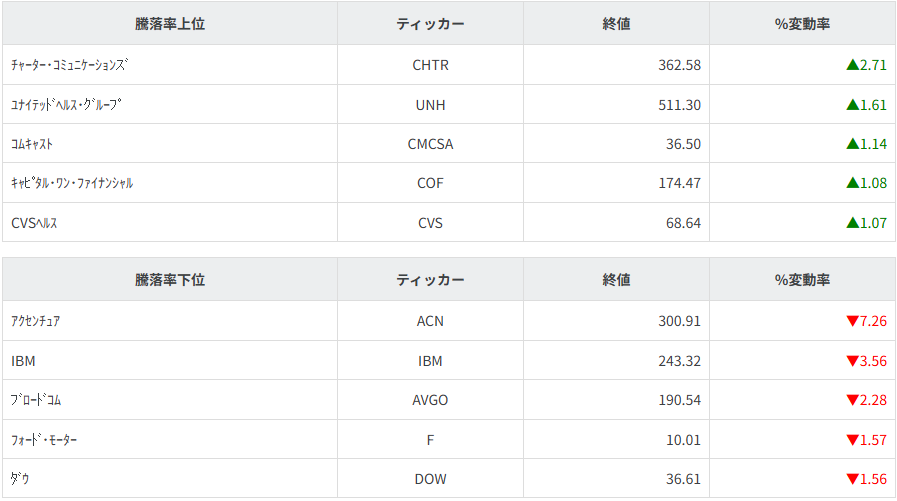Click red down arrow beside 2.28
Screen dimensions: 897x501
(x=852, y=400)
